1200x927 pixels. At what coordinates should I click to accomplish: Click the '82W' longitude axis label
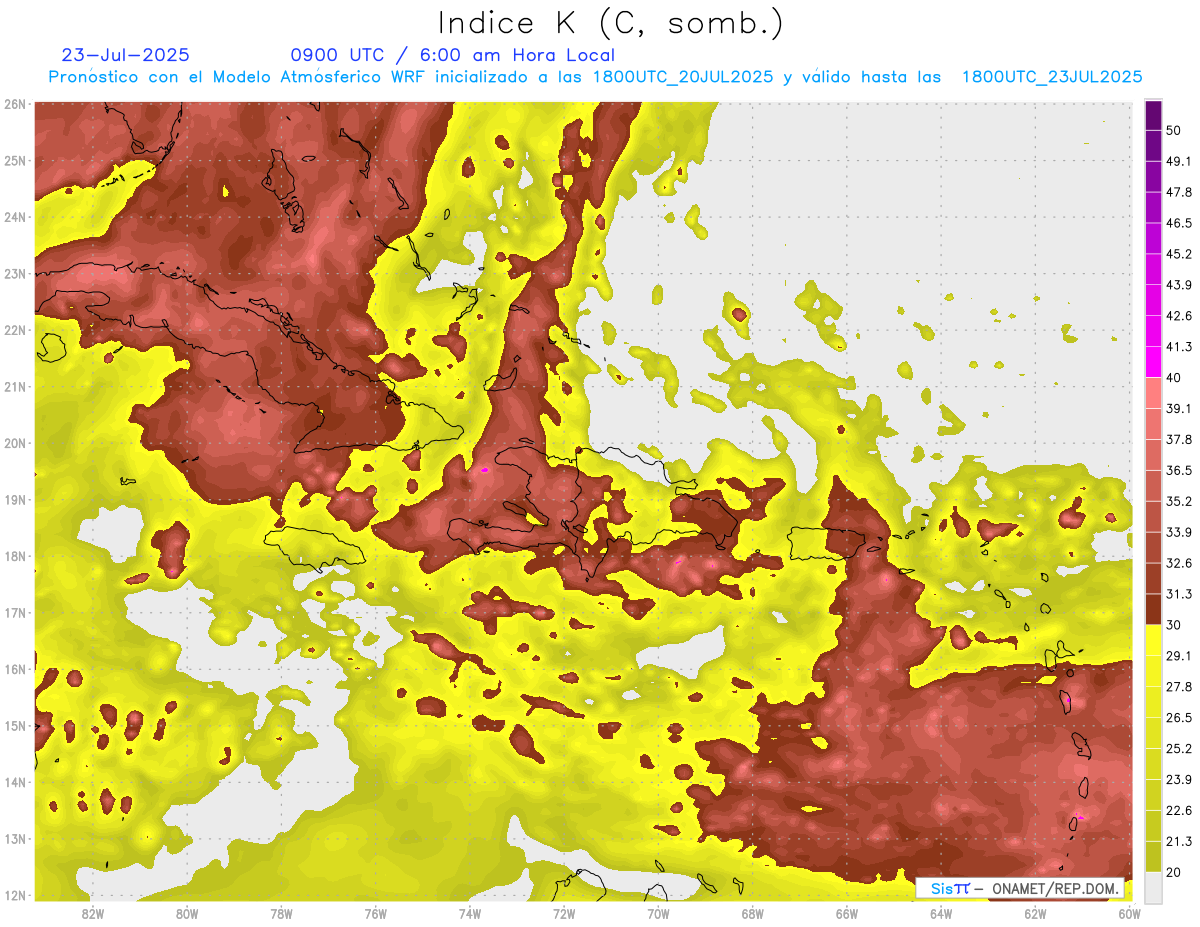92,913
